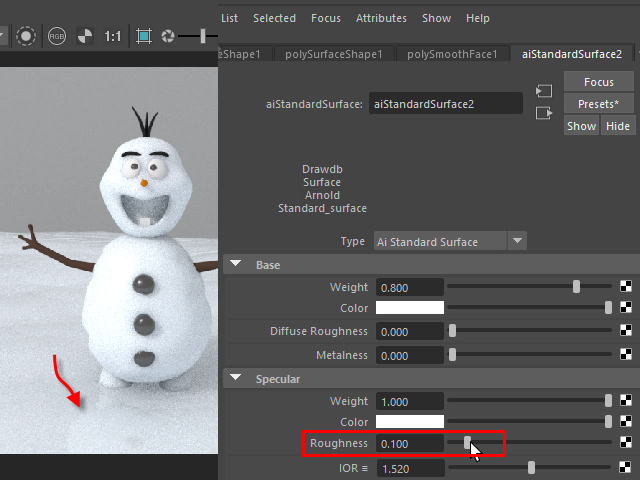Click the dashed circle isolate icon
This screenshot has height=480, width=640.
pos(27,36)
